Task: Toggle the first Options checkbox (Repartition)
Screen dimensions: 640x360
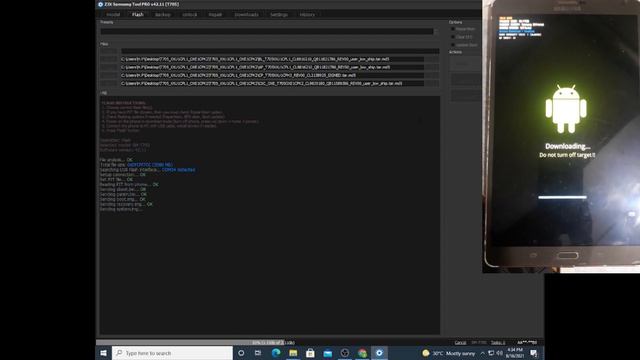Action: click(453, 29)
